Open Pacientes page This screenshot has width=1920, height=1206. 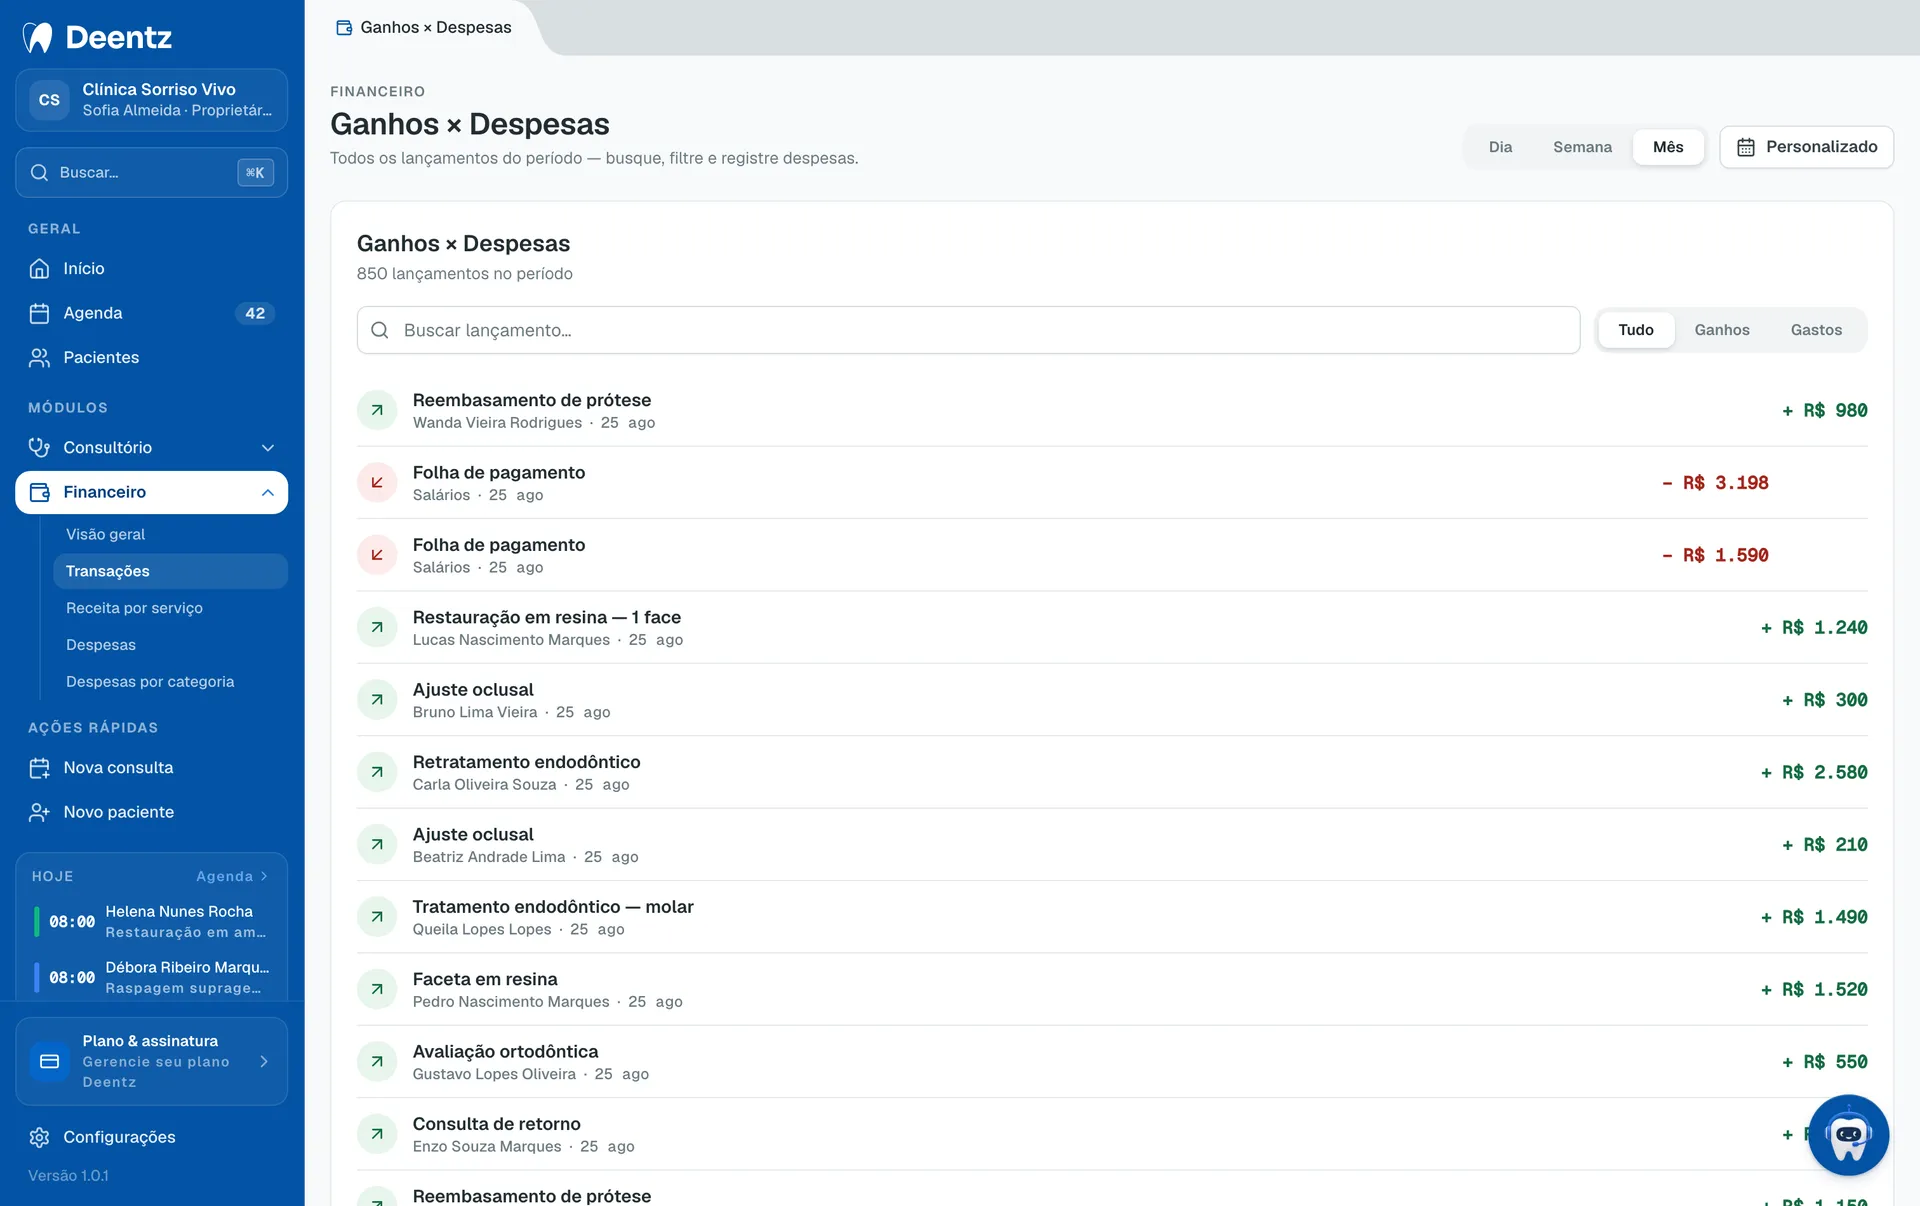coord(151,358)
